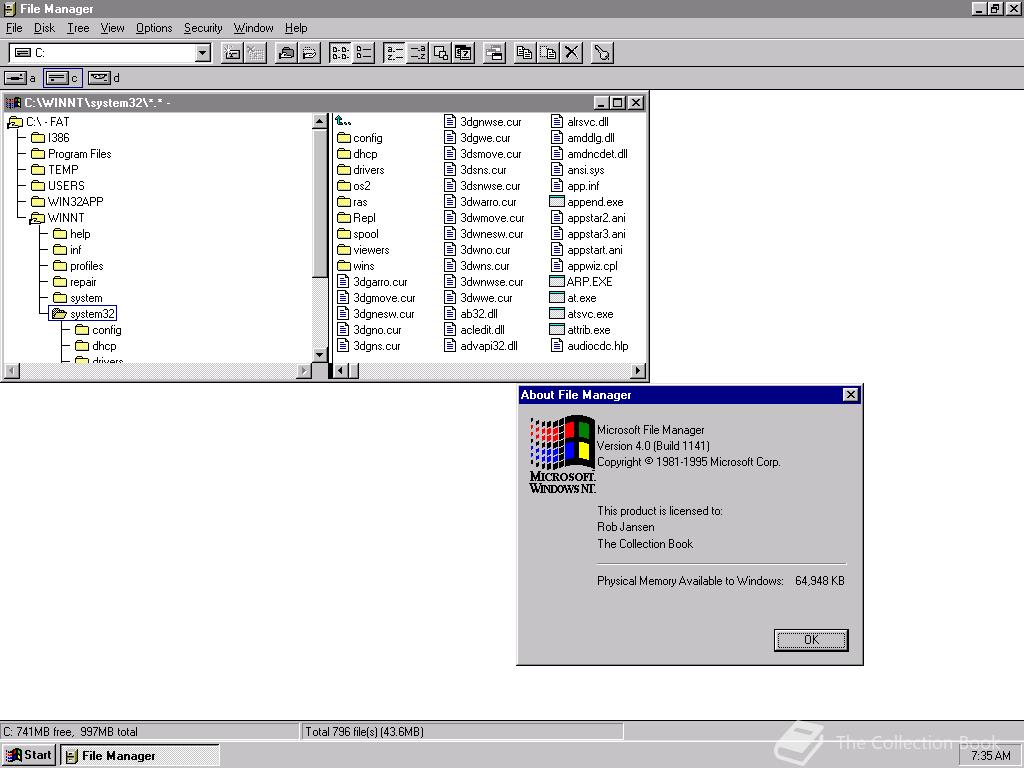Click the Disconnect Network Drive toolbar icon

pos(255,53)
